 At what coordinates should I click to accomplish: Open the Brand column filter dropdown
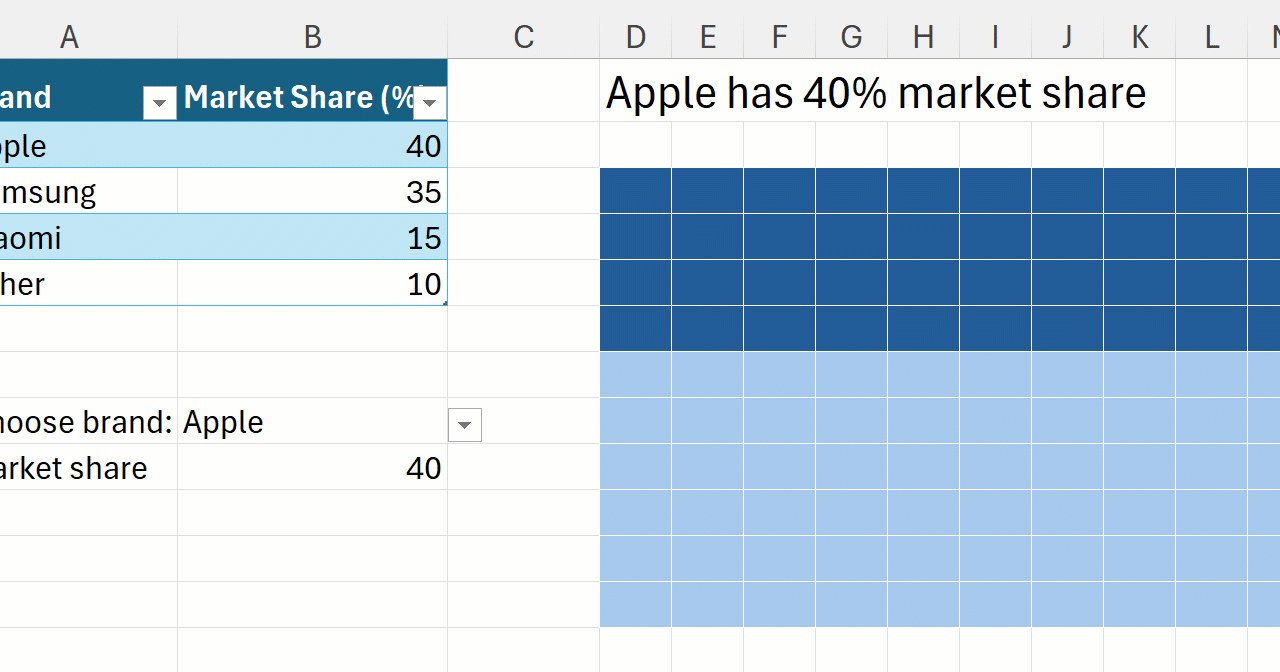click(160, 102)
